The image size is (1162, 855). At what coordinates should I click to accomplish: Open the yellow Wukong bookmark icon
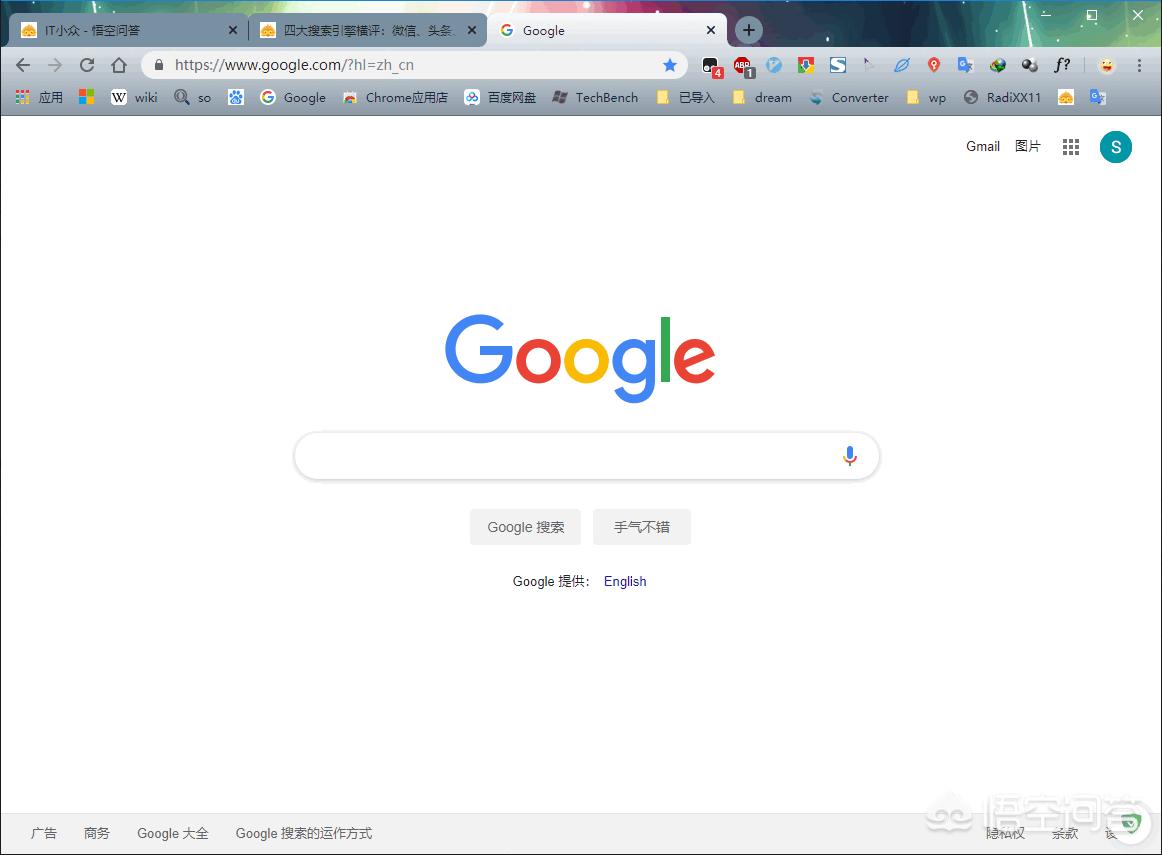(1066, 97)
